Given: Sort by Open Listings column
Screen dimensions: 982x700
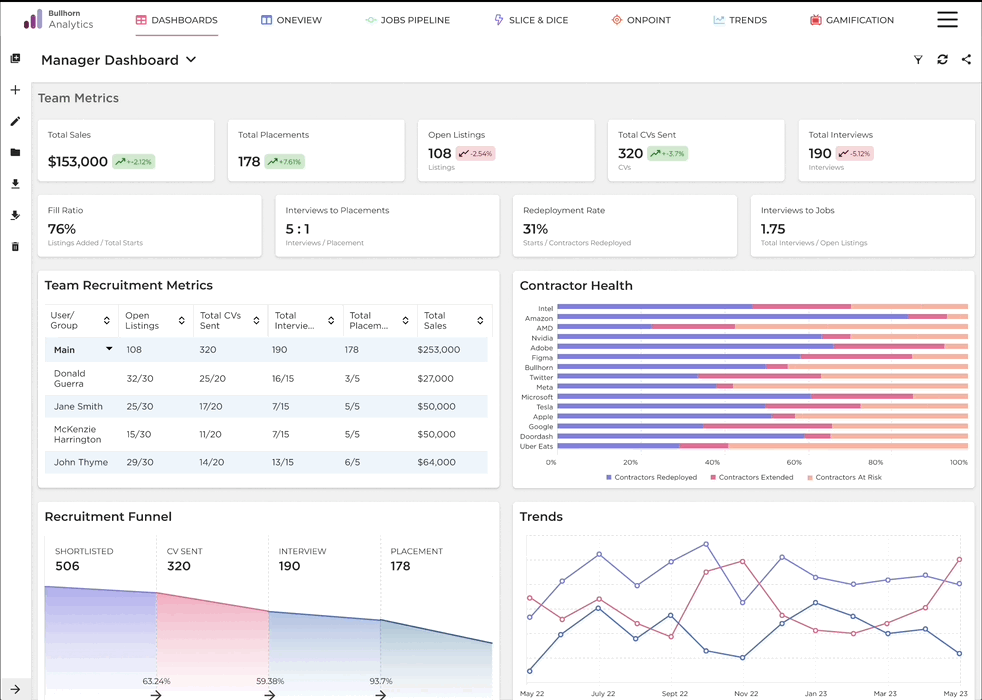Looking at the screenshot, I should point(182,321).
